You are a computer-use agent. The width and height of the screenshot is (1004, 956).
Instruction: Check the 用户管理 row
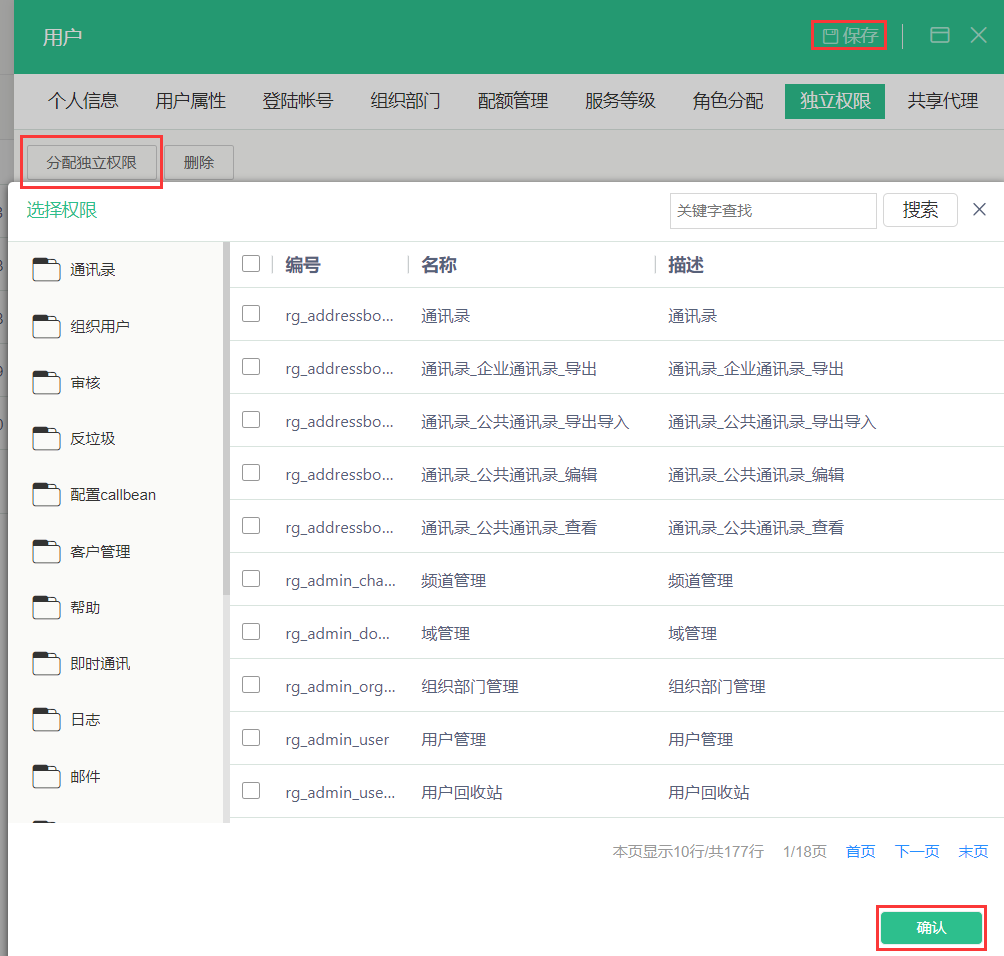coord(251,738)
